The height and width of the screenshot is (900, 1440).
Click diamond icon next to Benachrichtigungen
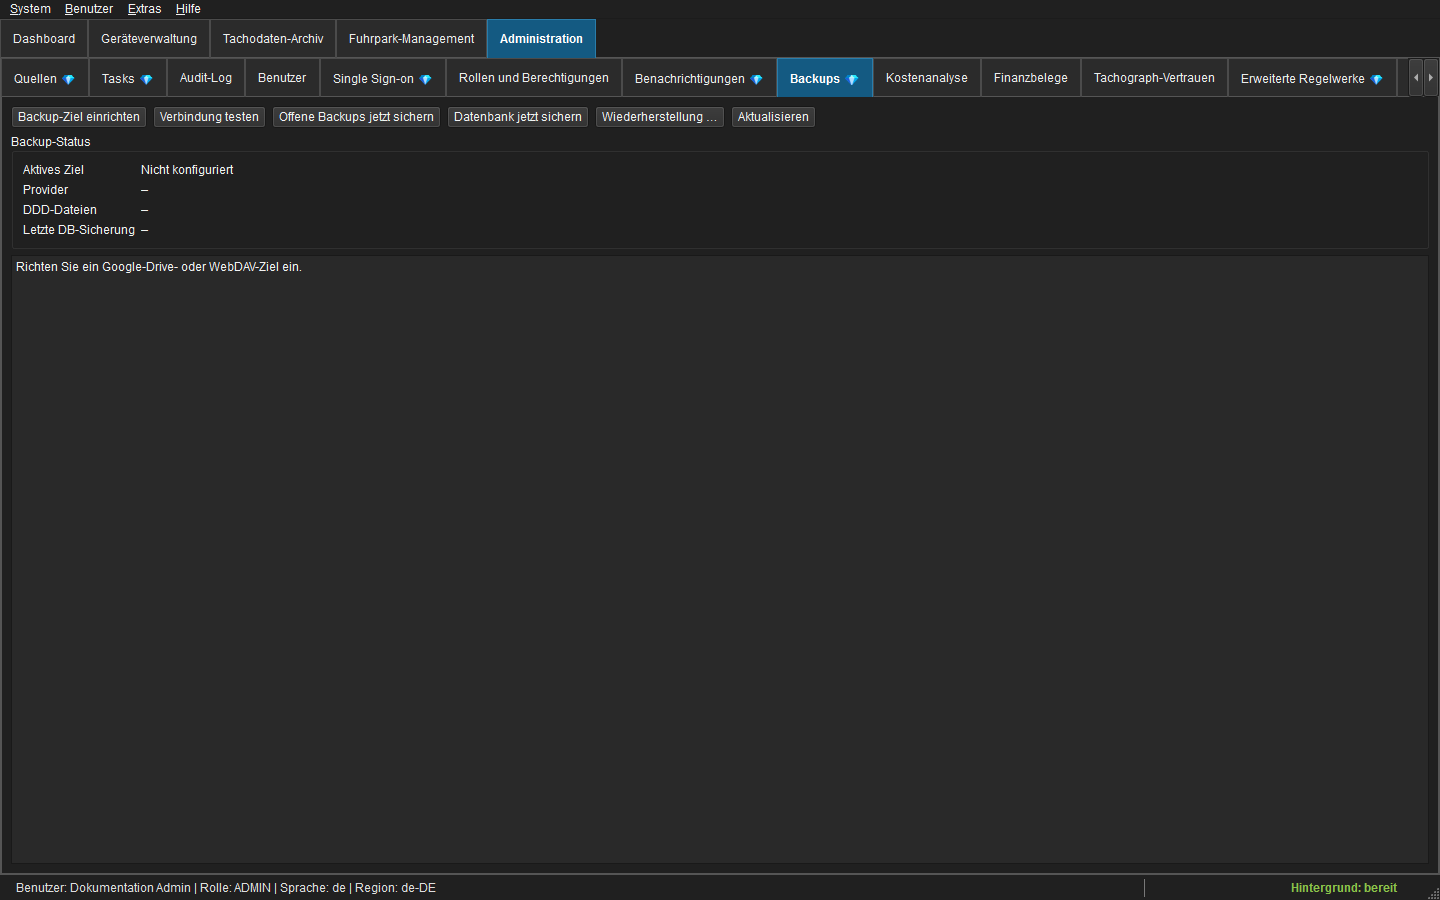pyautogui.click(x=757, y=79)
